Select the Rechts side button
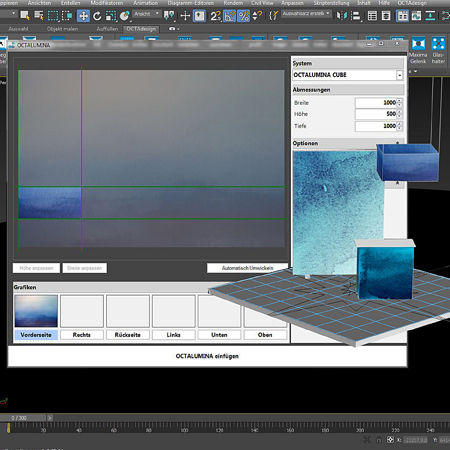The height and width of the screenshot is (450, 450). (x=82, y=335)
